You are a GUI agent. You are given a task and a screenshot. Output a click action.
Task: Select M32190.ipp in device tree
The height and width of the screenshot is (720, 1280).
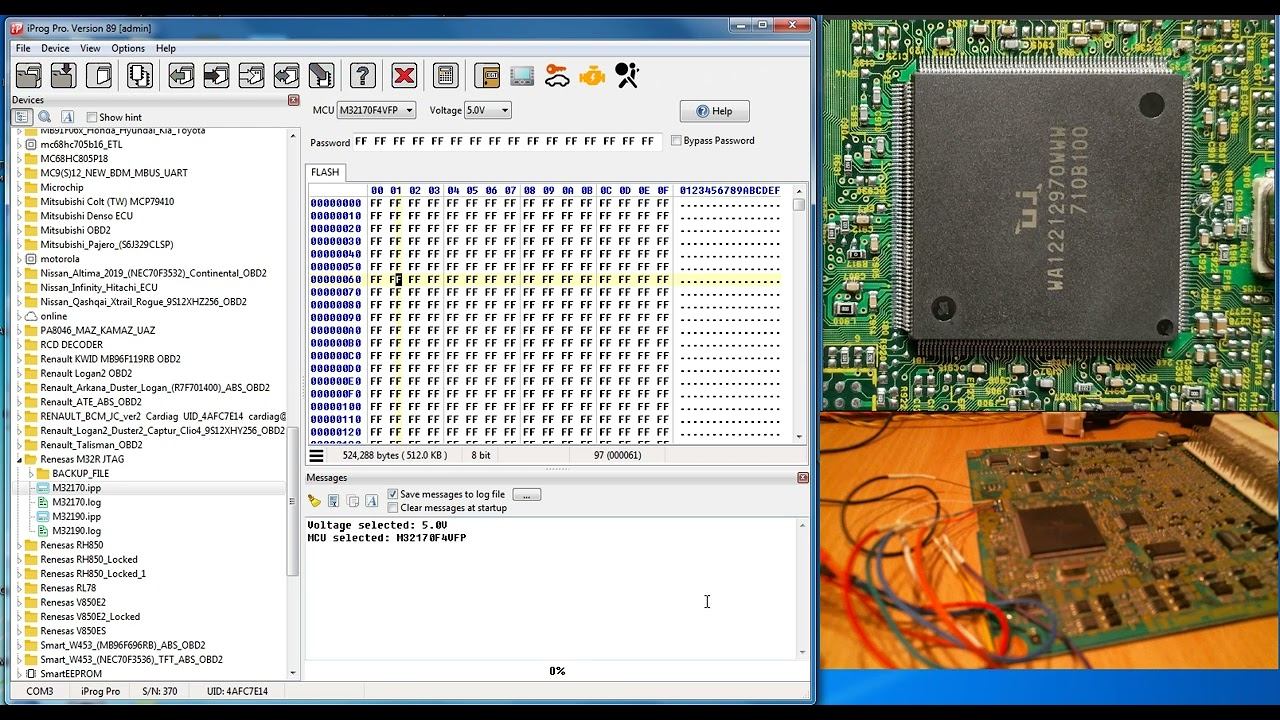tap(76, 516)
